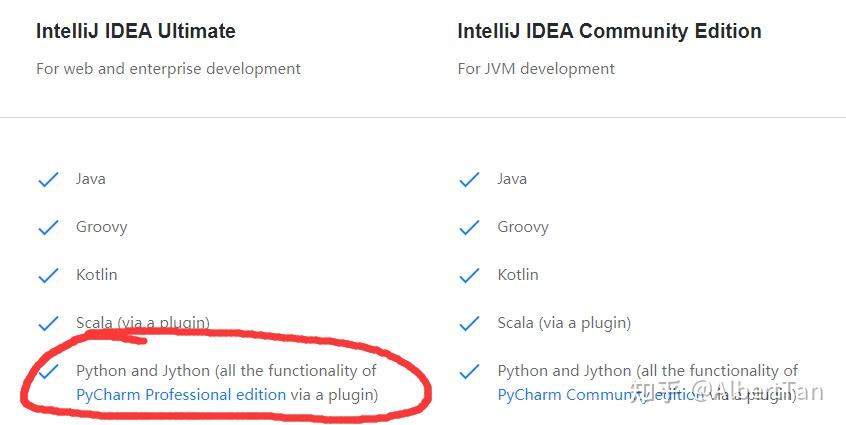Viewport: 846px width, 425px height.
Task: Click the checkmark beside Kotlin under Ultimate
Action: tap(48, 276)
